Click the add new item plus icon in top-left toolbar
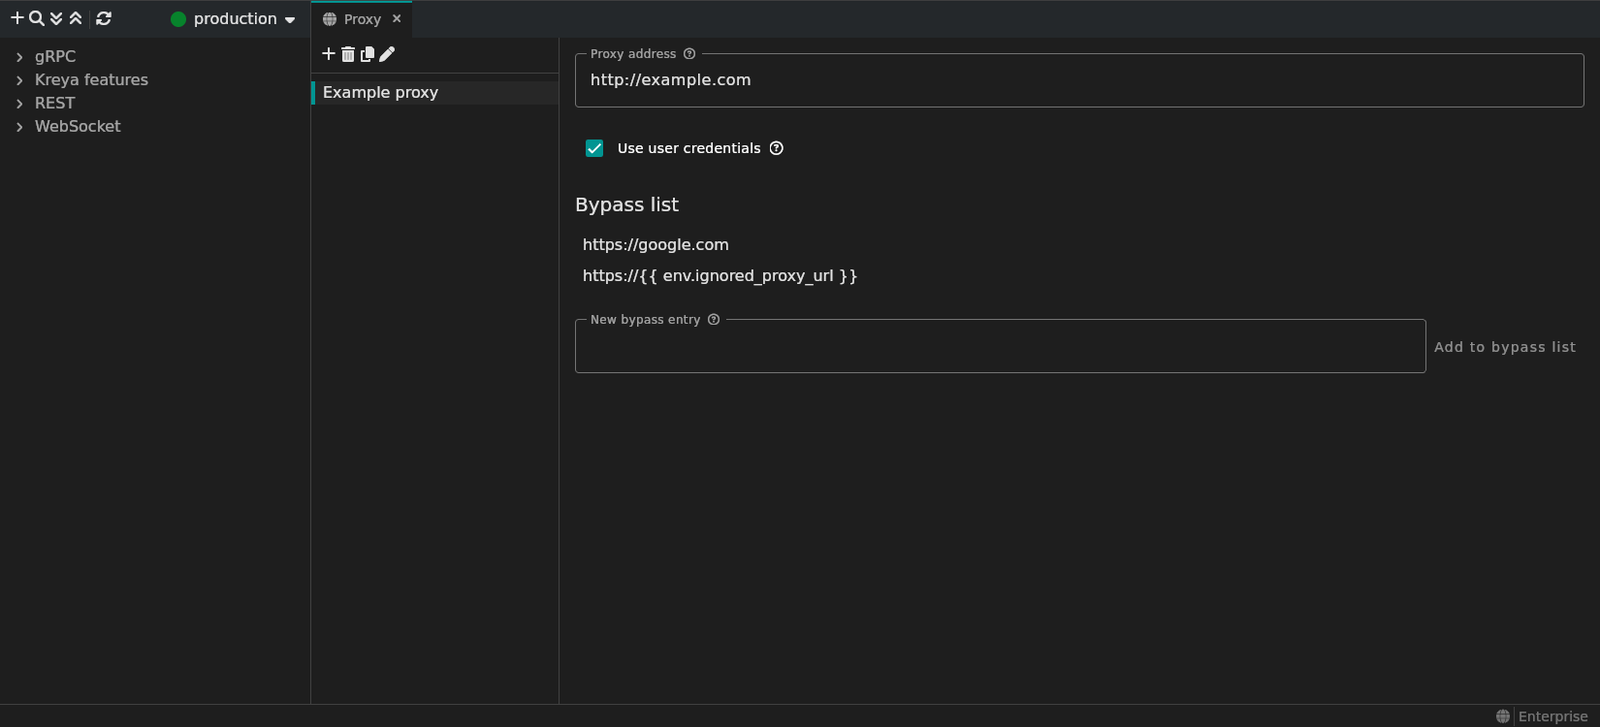 coord(17,18)
